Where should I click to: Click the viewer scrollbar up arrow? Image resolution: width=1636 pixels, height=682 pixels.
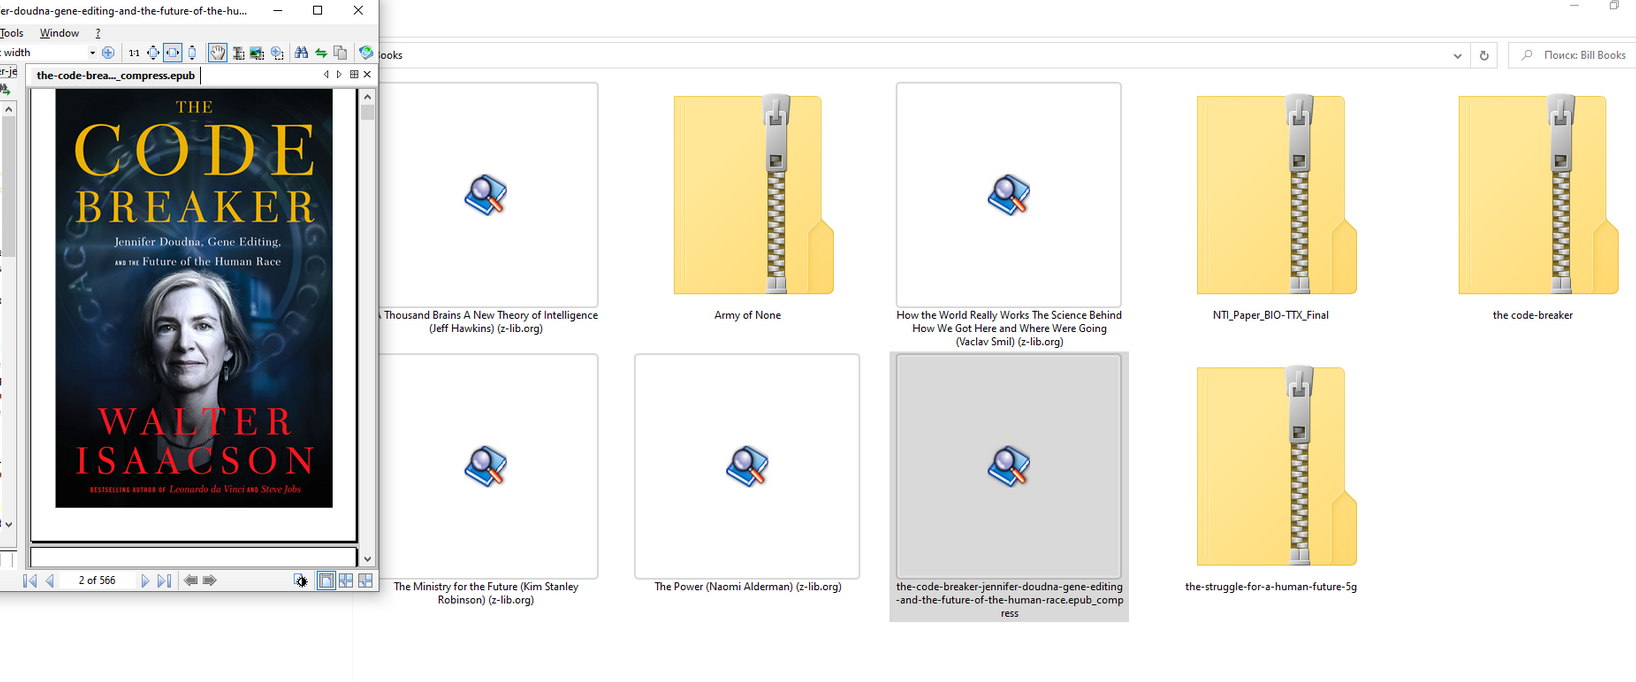click(x=367, y=97)
